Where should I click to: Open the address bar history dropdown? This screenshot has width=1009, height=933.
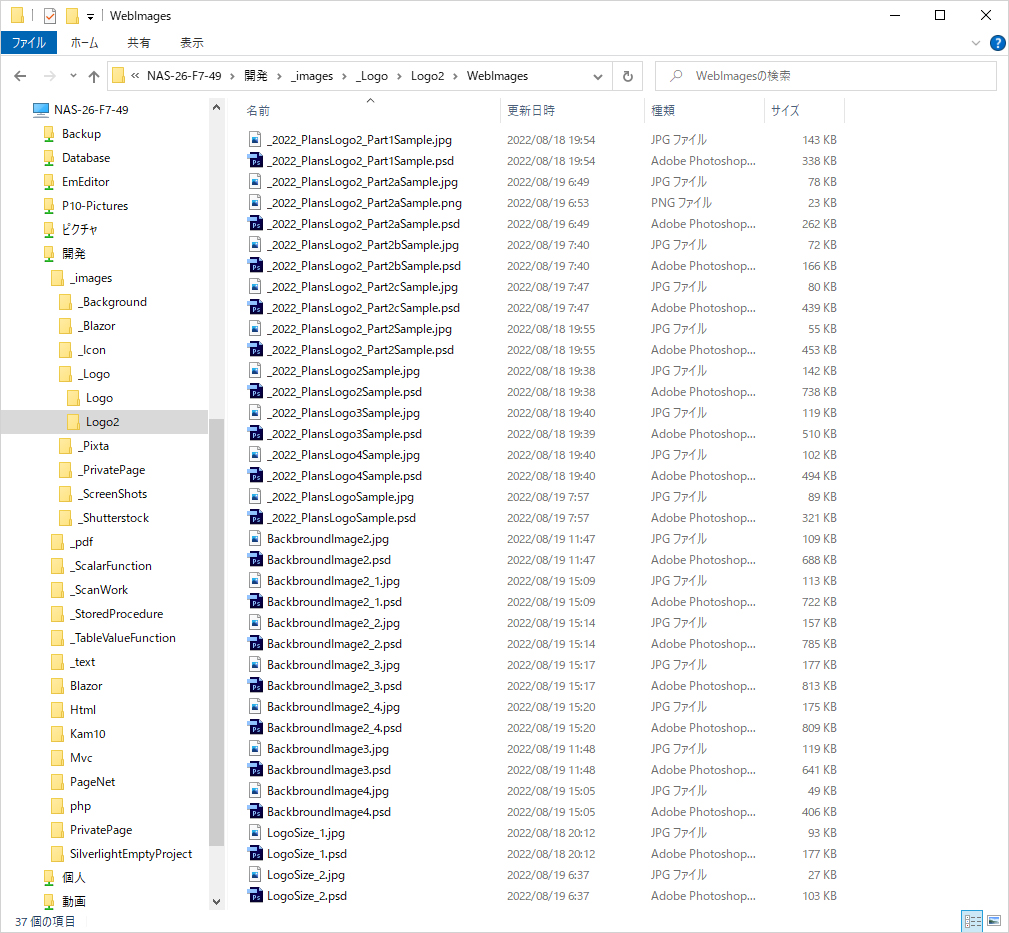pyautogui.click(x=598, y=76)
